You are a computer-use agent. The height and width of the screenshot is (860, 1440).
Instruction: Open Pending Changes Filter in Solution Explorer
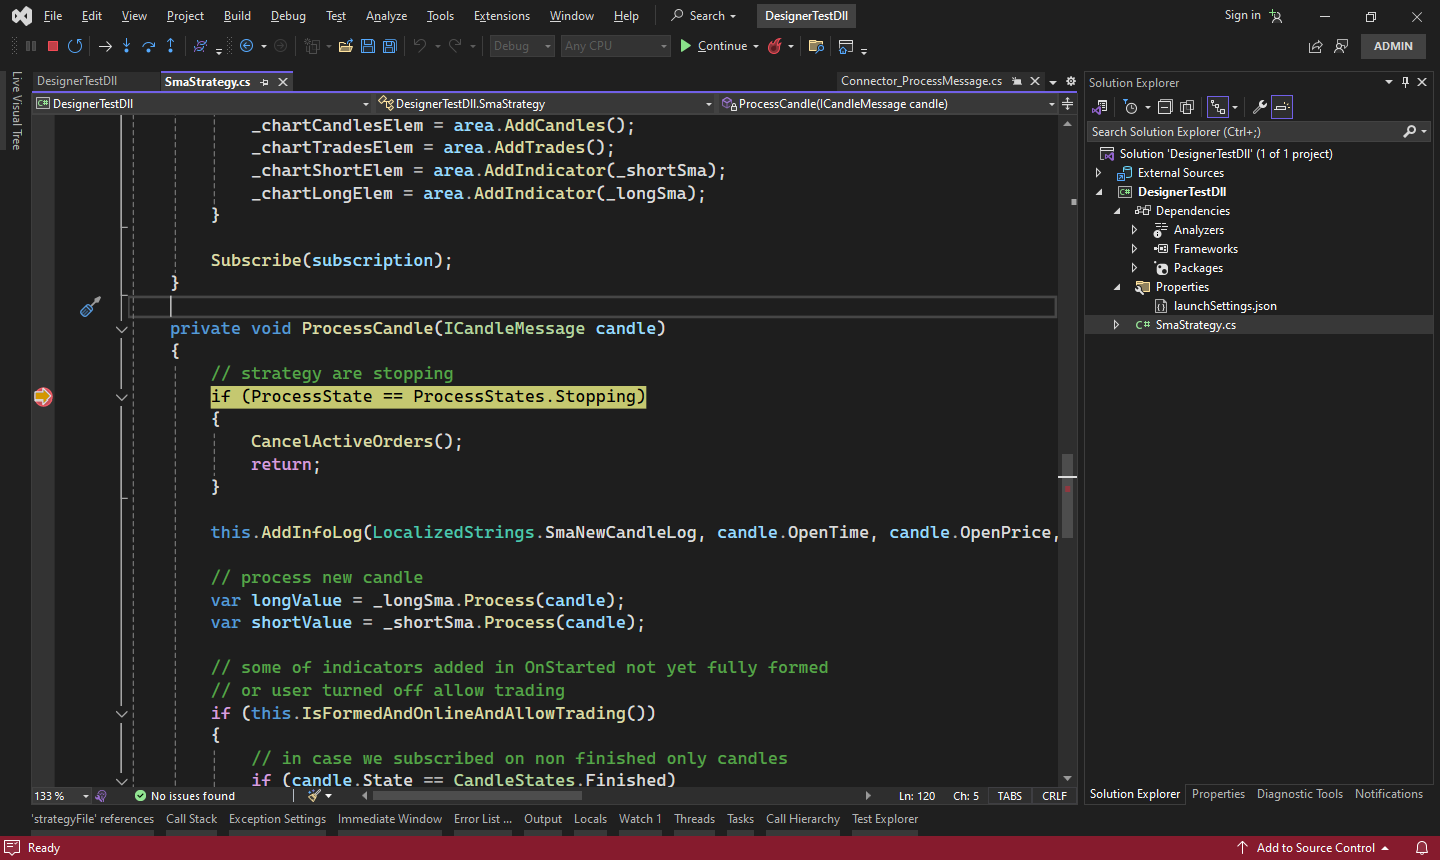point(1131,107)
